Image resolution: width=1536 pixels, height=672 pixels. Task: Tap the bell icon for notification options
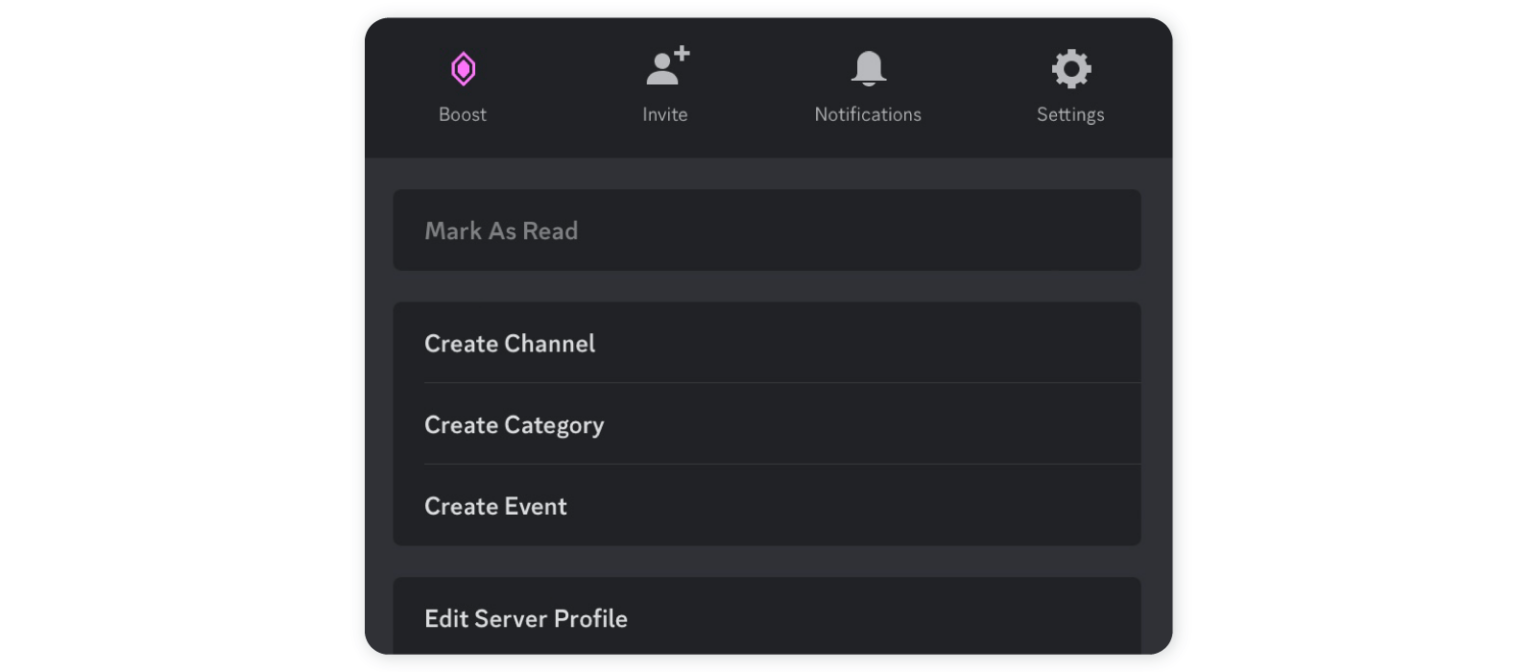point(867,68)
